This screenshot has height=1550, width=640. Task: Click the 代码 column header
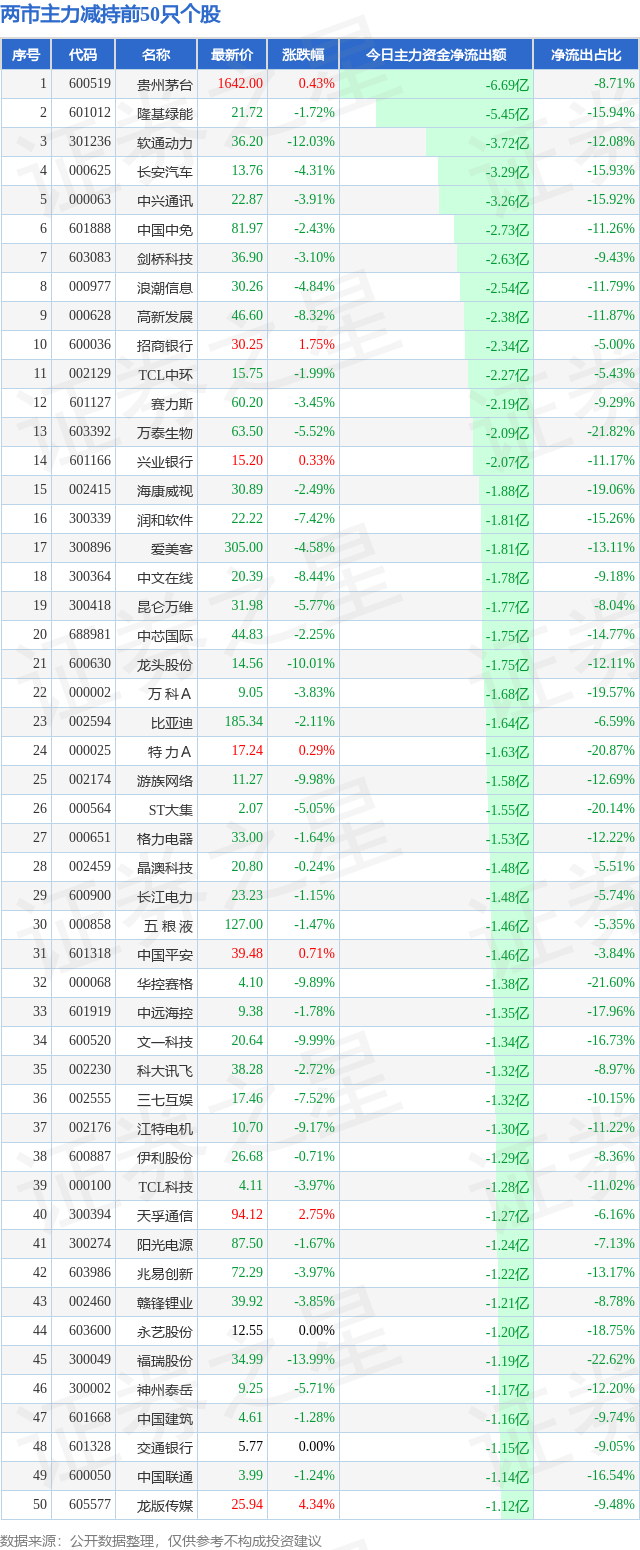coord(83,55)
